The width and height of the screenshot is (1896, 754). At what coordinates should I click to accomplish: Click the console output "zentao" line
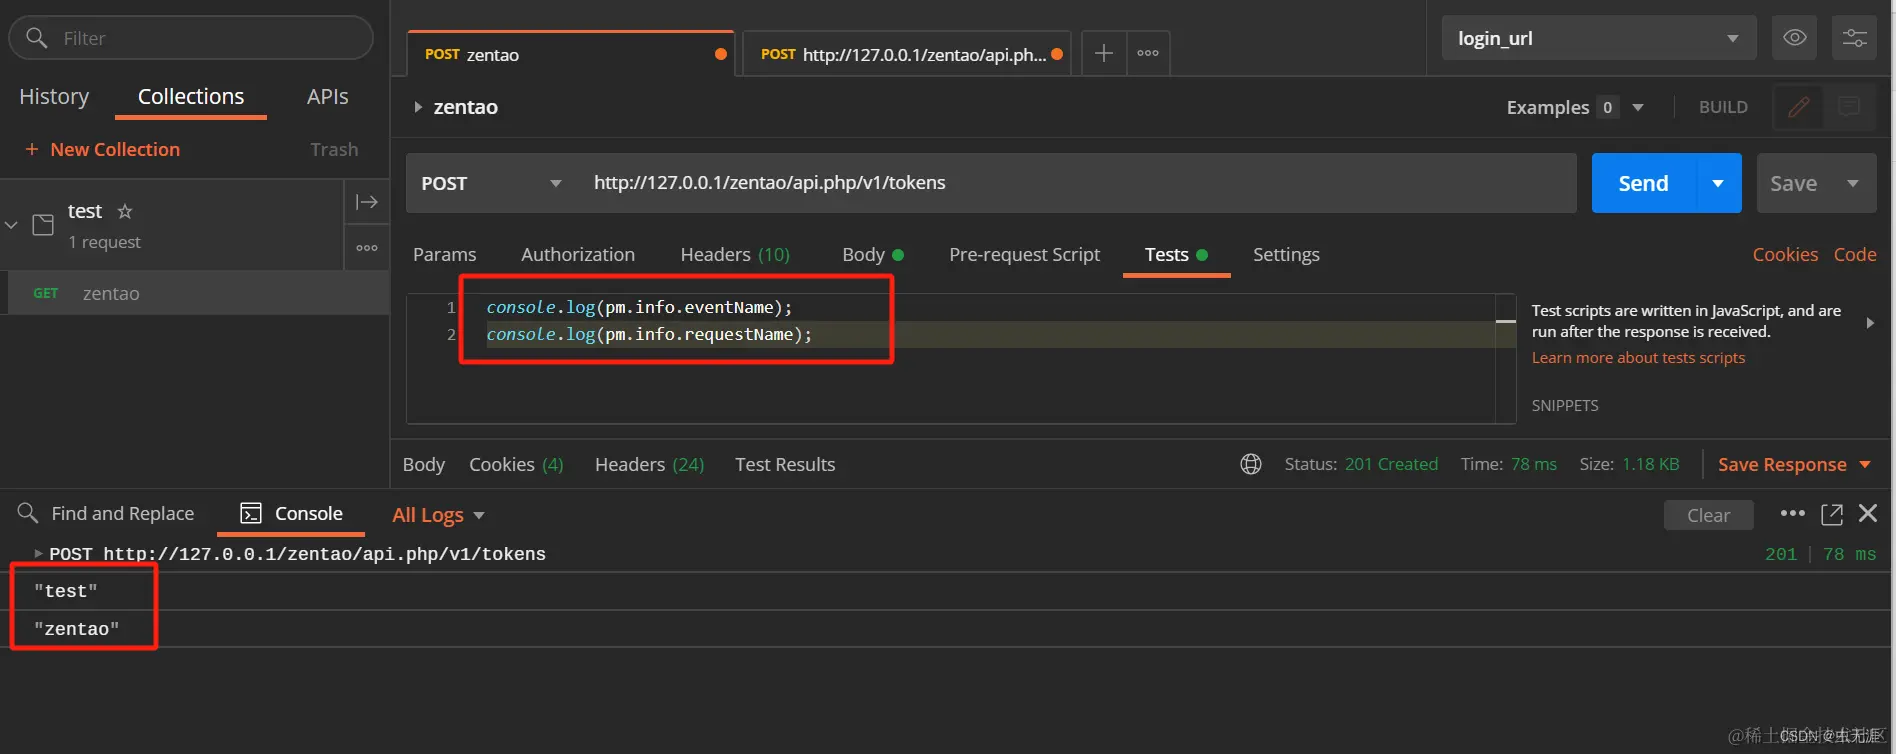77,629
